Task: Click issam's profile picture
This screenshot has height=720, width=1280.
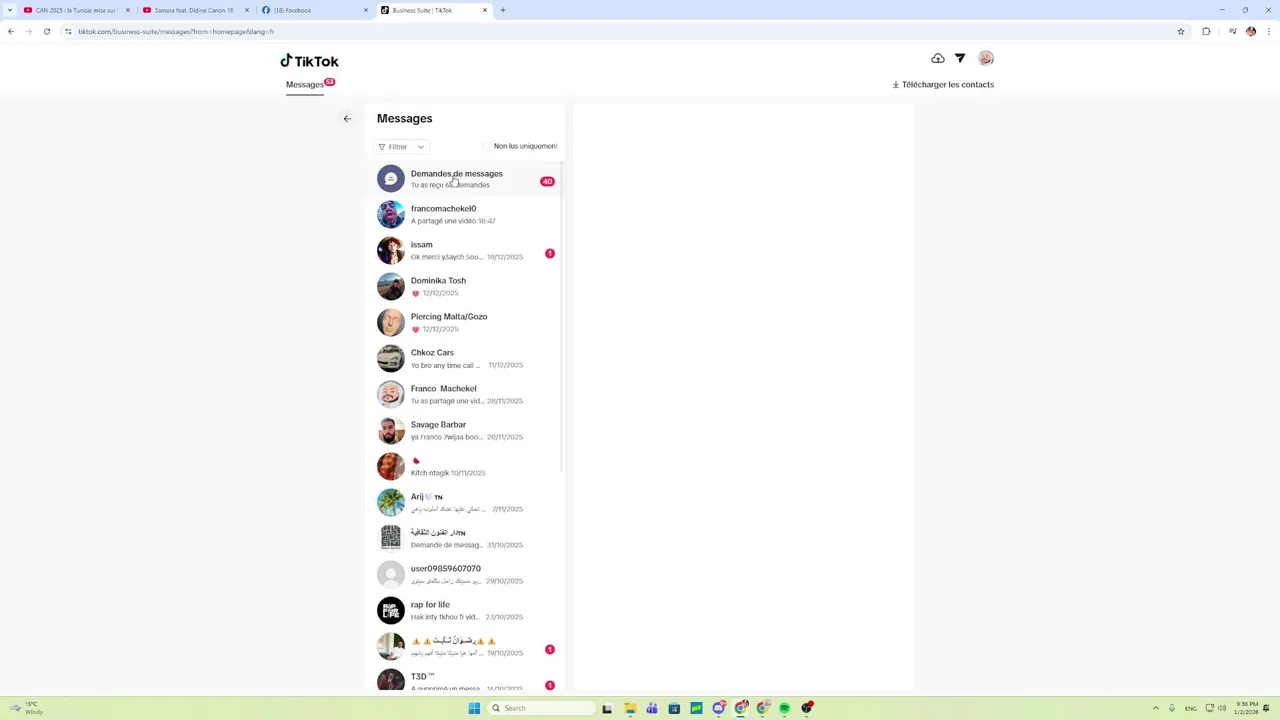Action: point(391,250)
